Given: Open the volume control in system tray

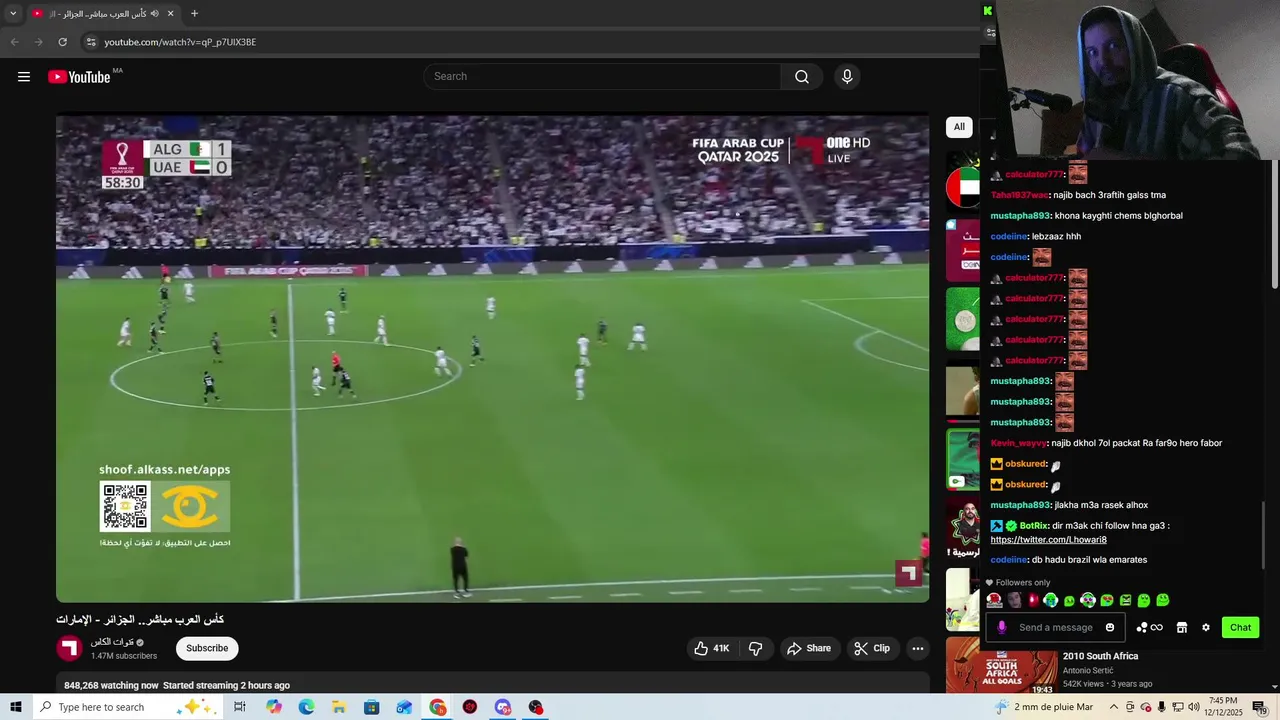Looking at the screenshot, I should click(x=1194, y=707).
